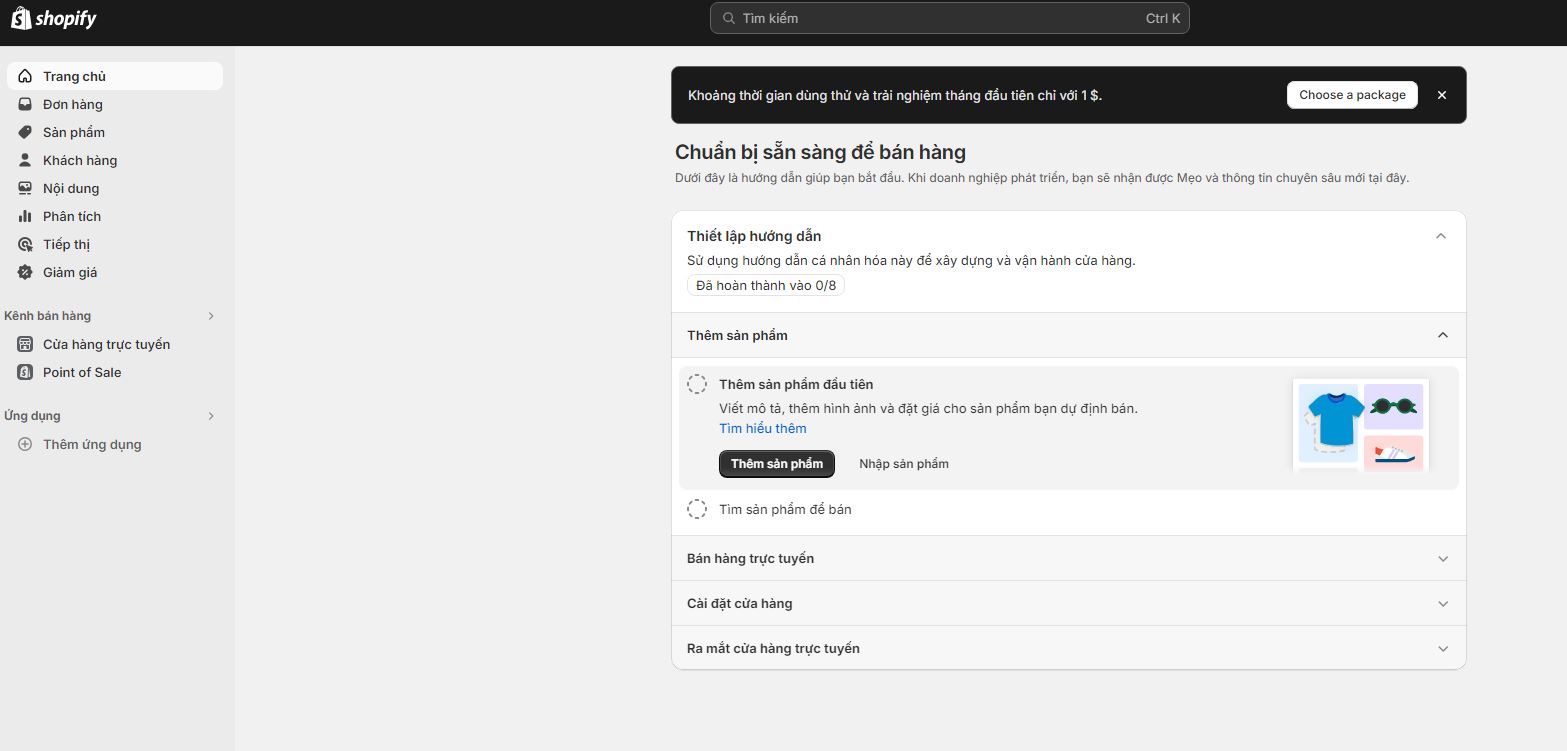Click the Shopify logo in header
1567x751 pixels.
54,19
